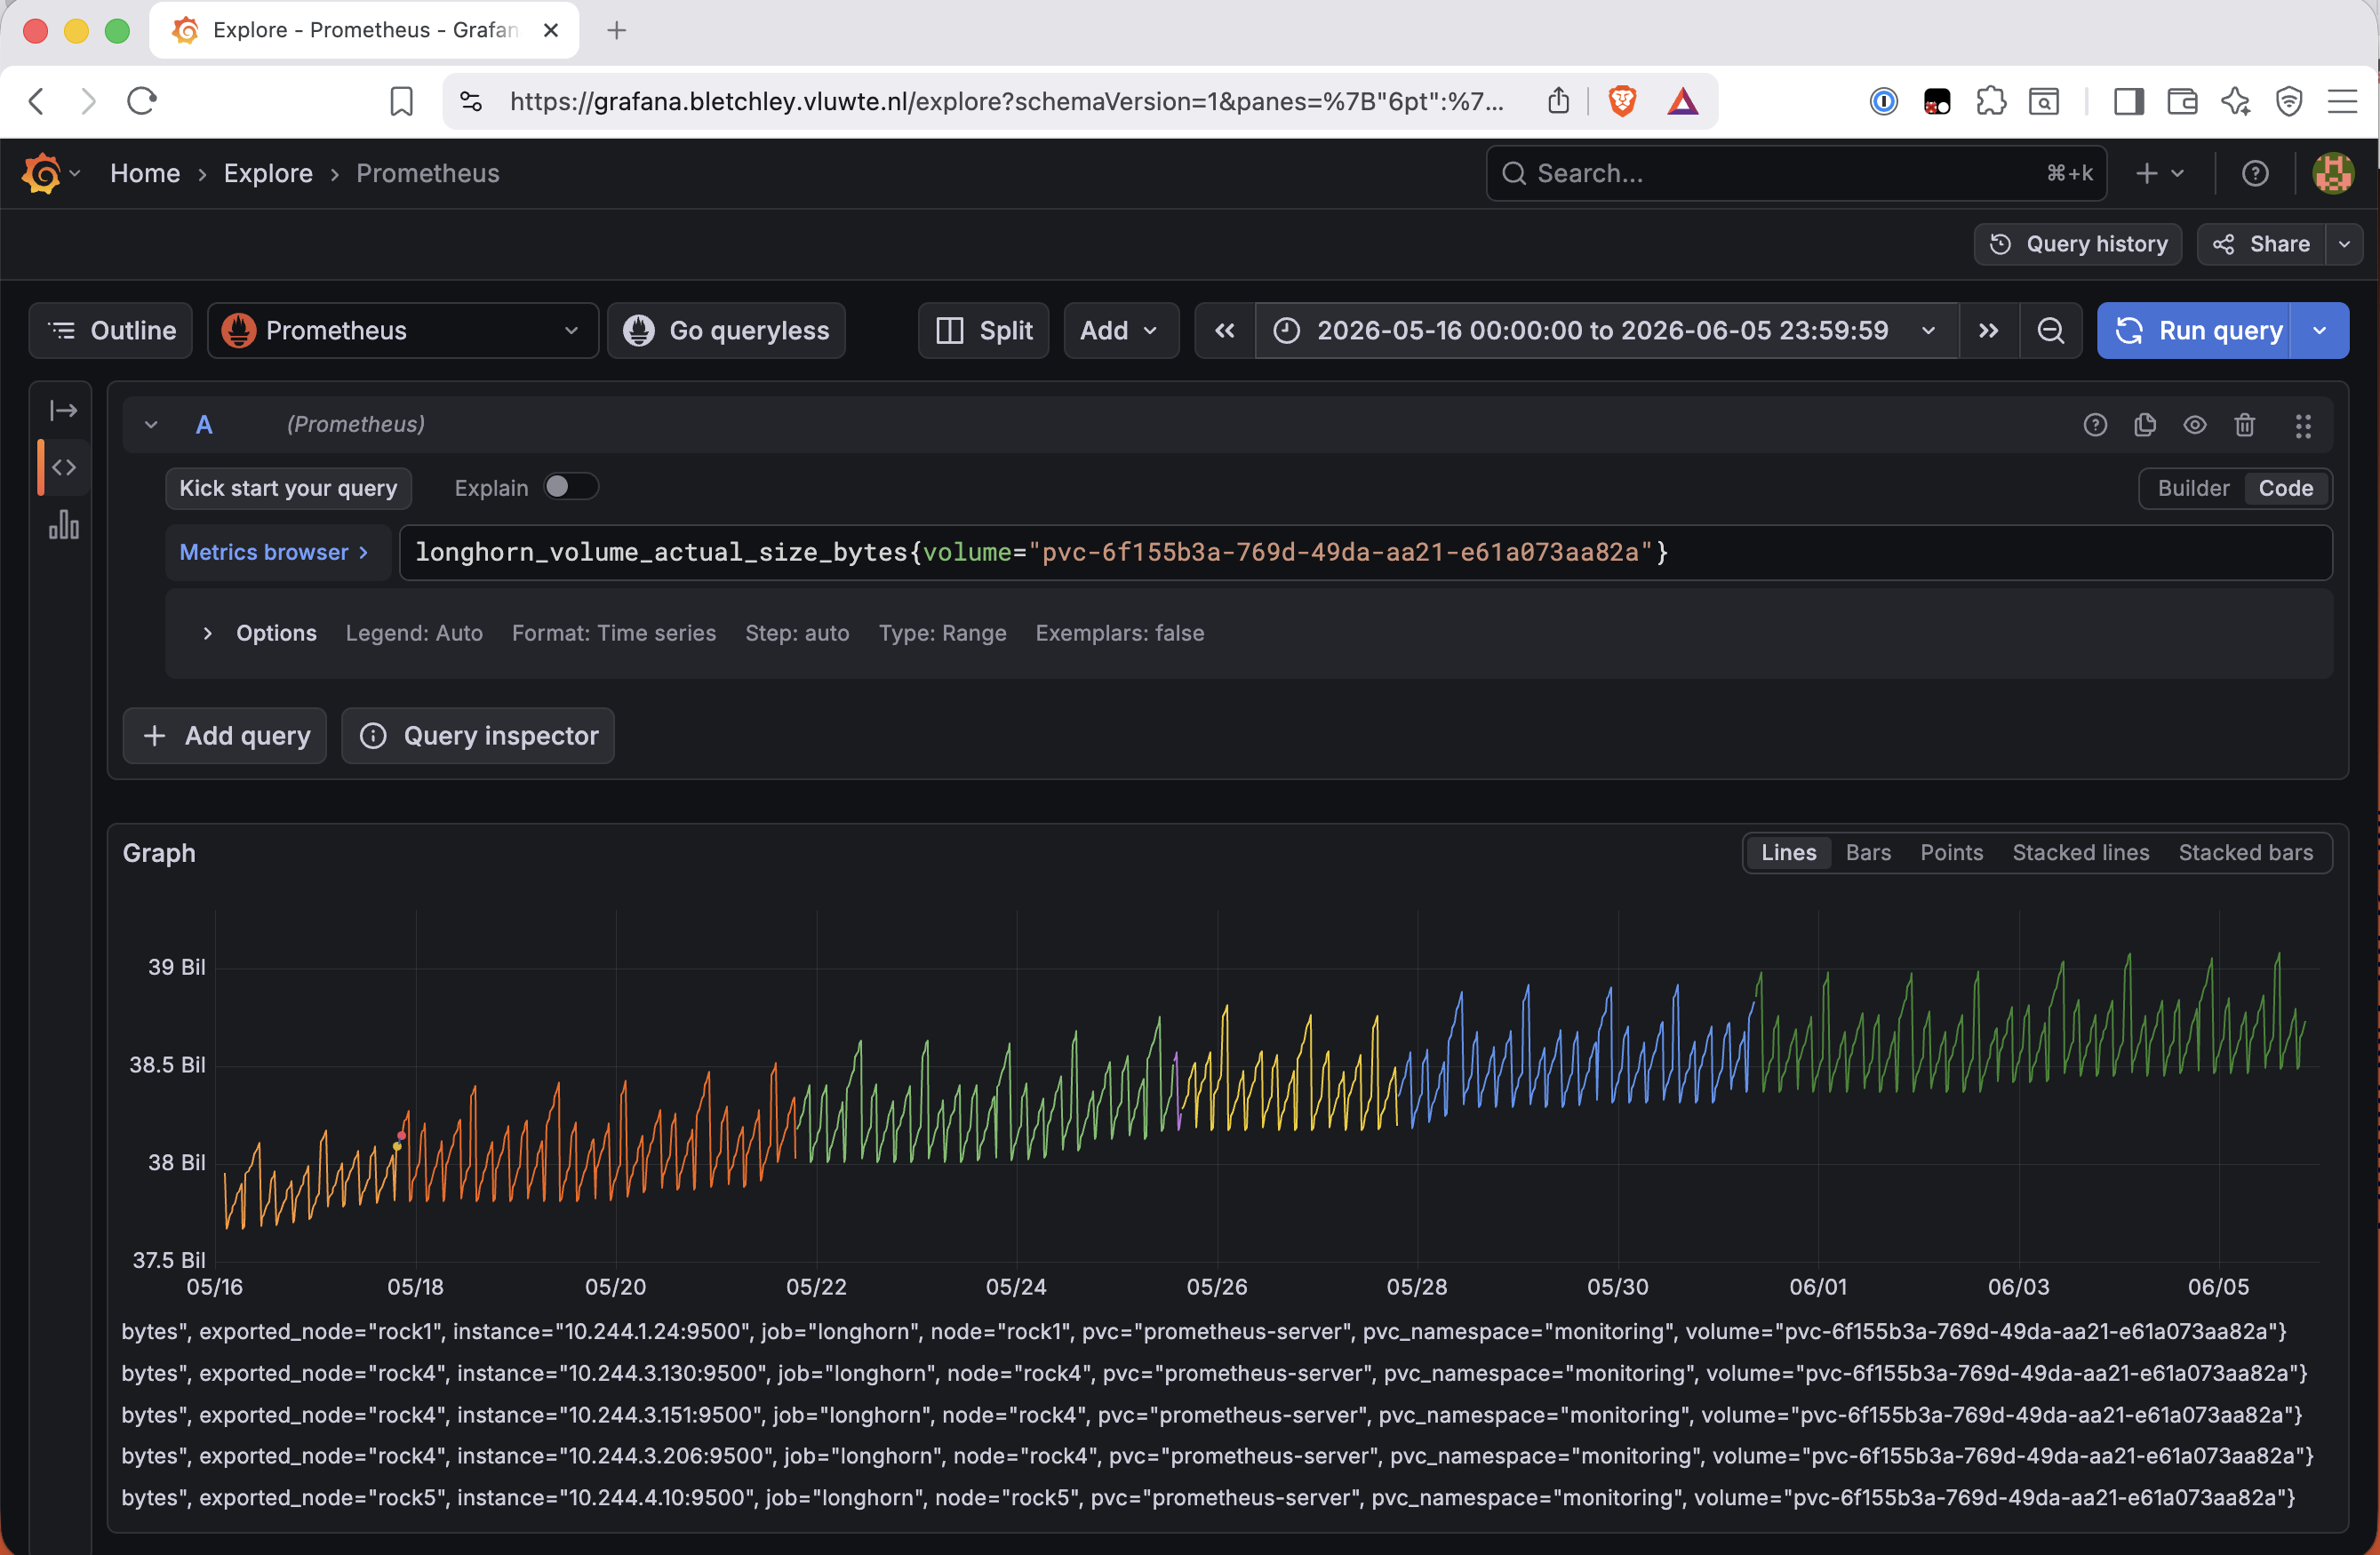Image resolution: width=2380 pixels, height=1555 pixels.
Task: Shift time range forwards with double right arrows
Action: tap(1989, 331)
